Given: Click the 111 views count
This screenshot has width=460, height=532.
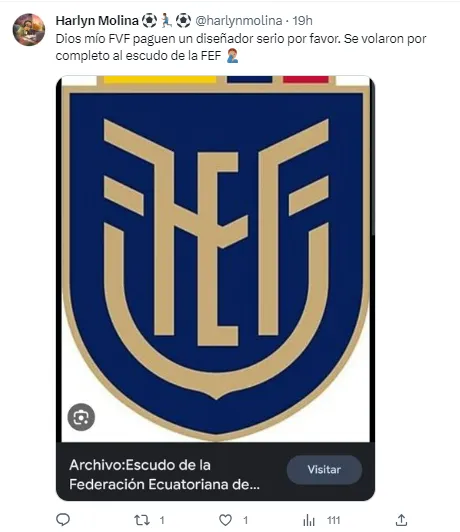Looking at the screenshot, I should pos(333,520).
